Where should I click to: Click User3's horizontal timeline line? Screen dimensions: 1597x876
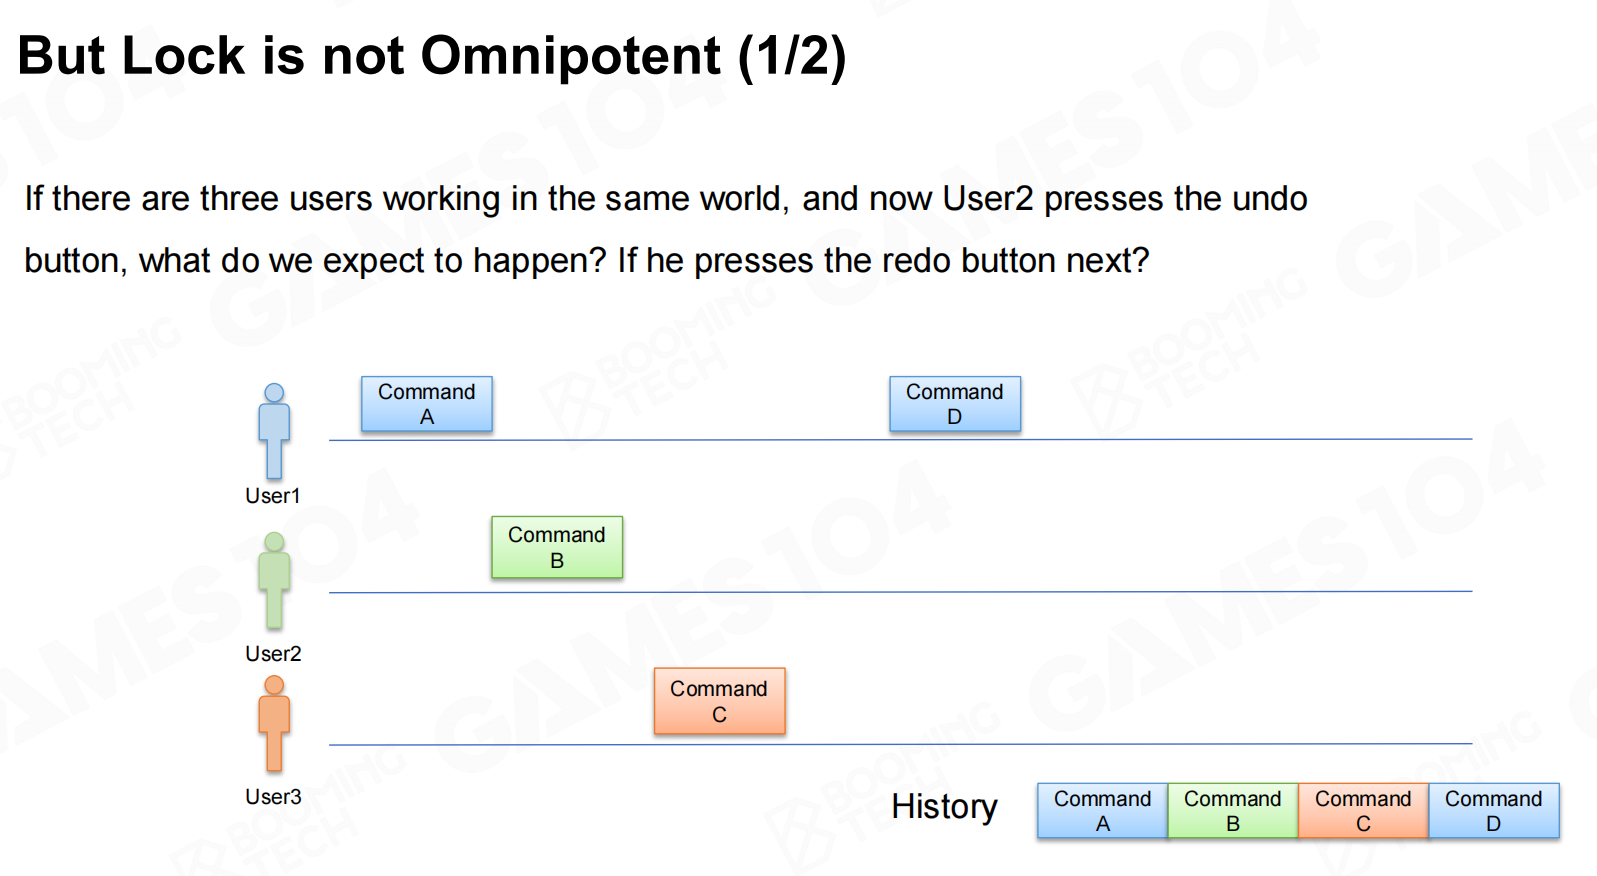(x=900, y=744)
